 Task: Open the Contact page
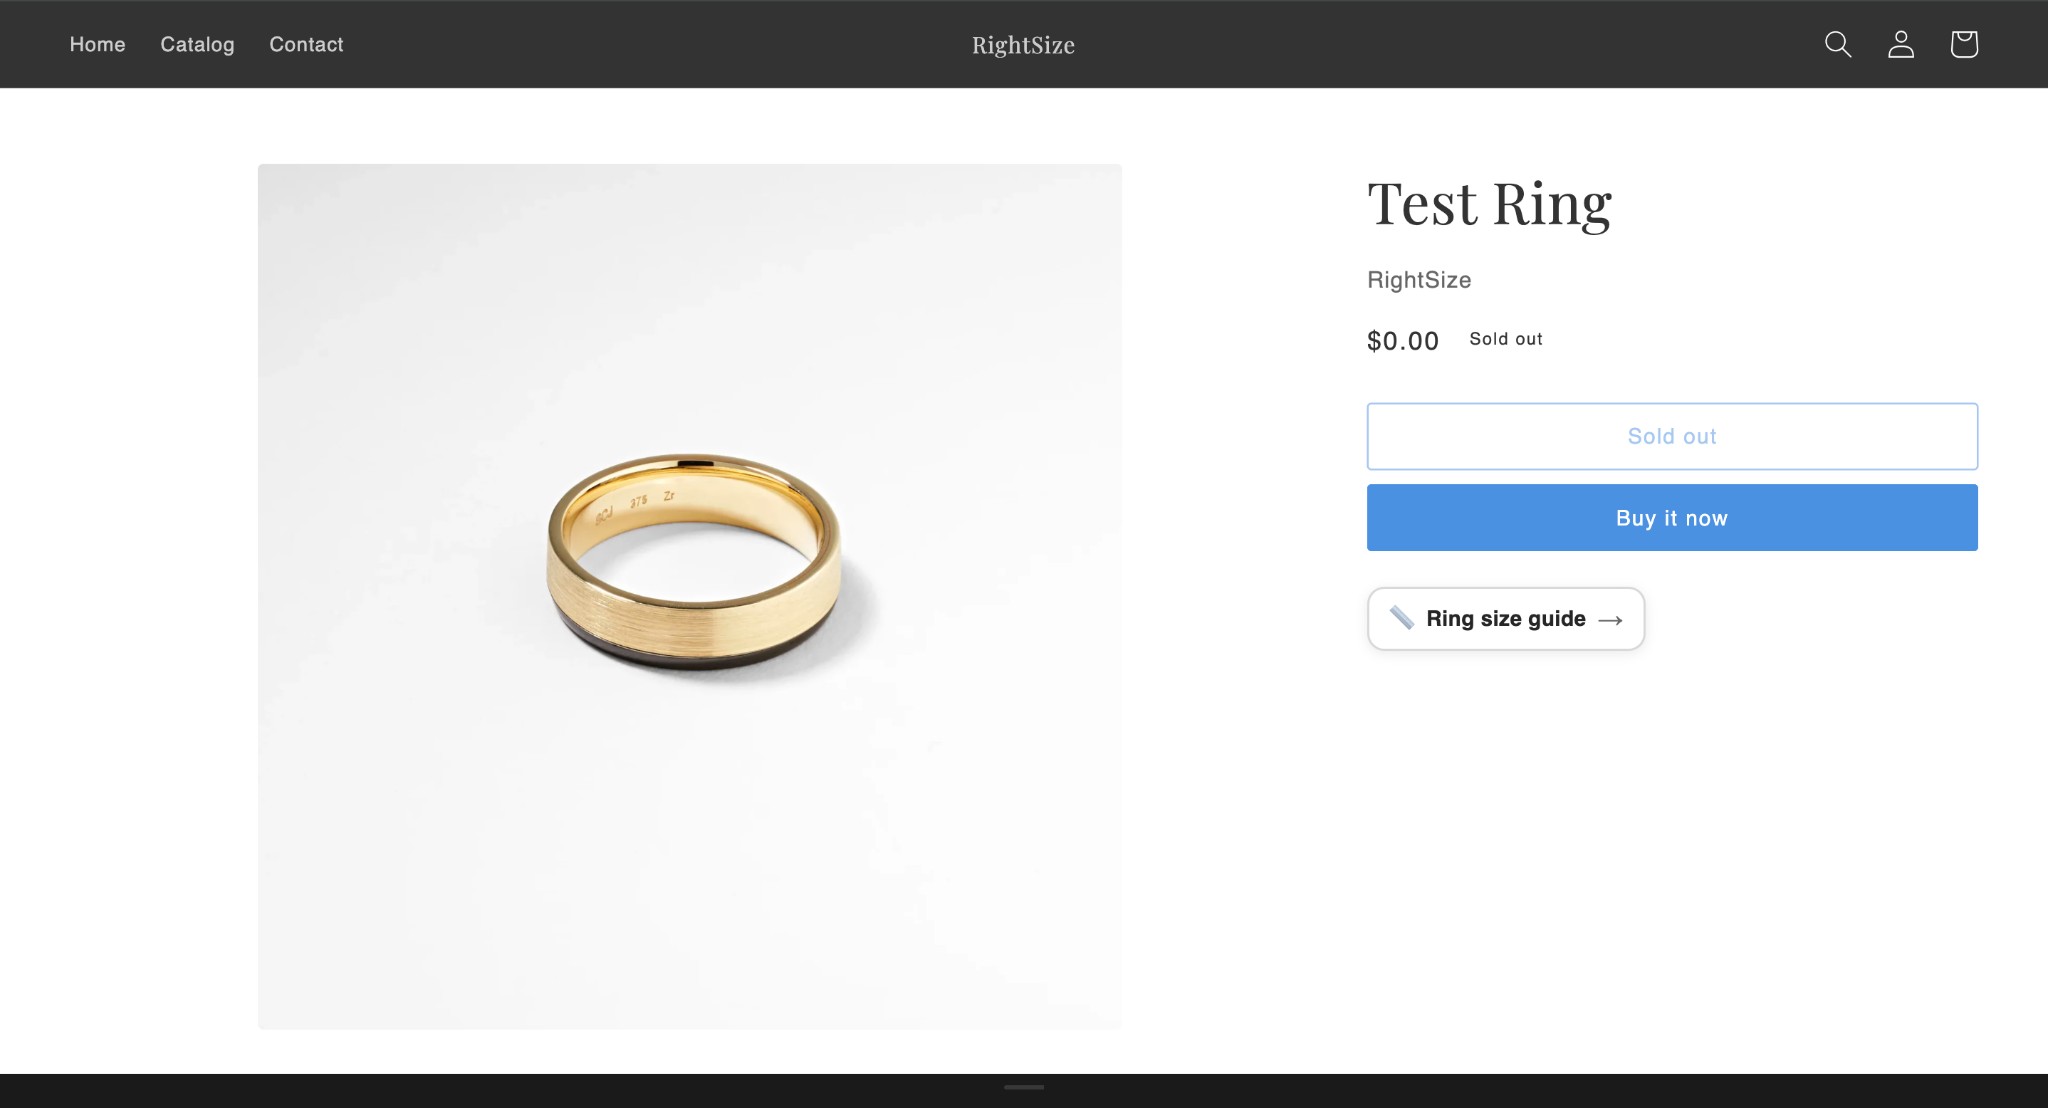(306, 44)
